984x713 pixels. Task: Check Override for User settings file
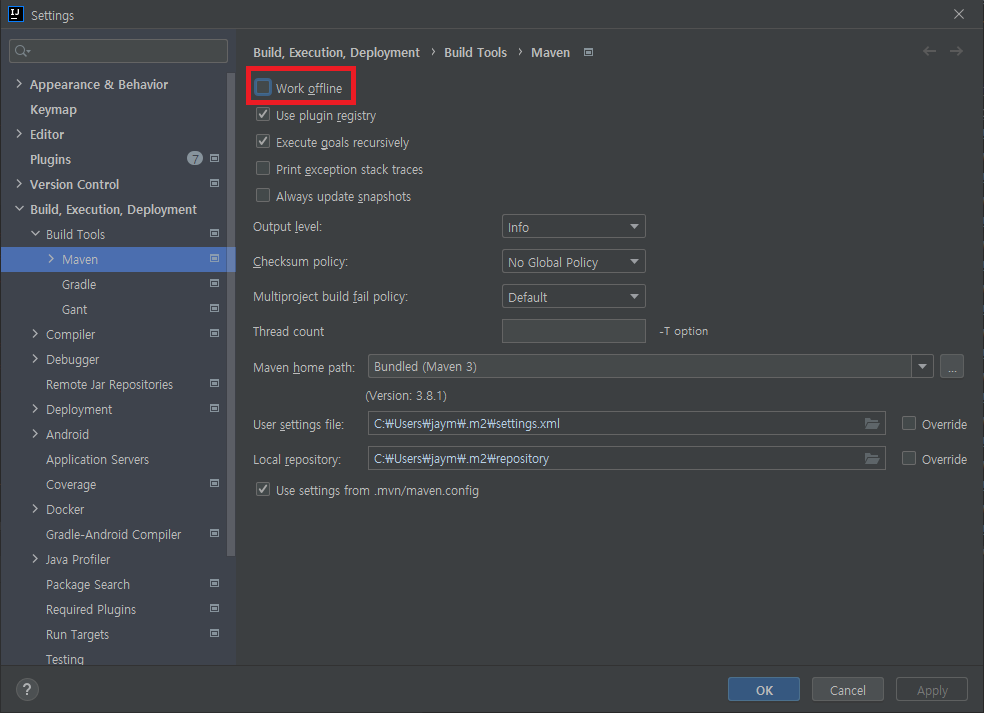pos(909,424)
